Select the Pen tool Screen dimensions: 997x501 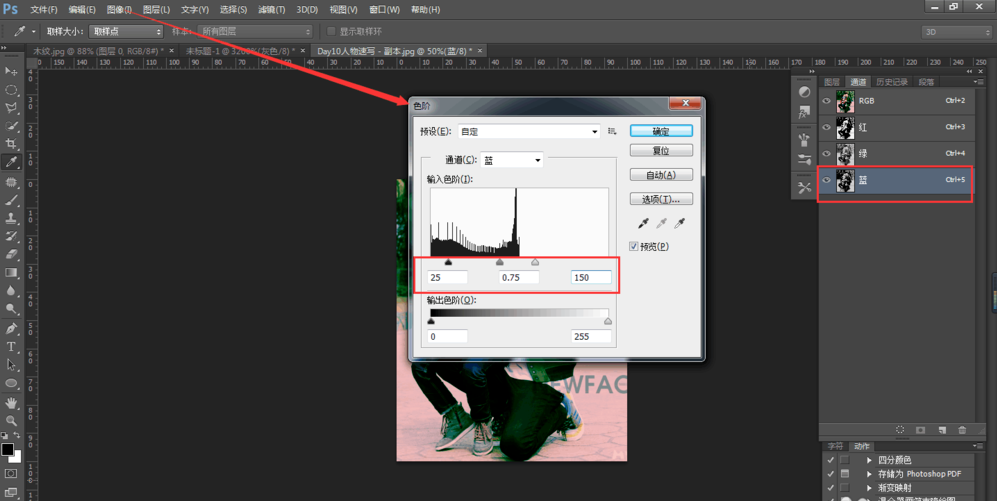click(x=11, y=329)
